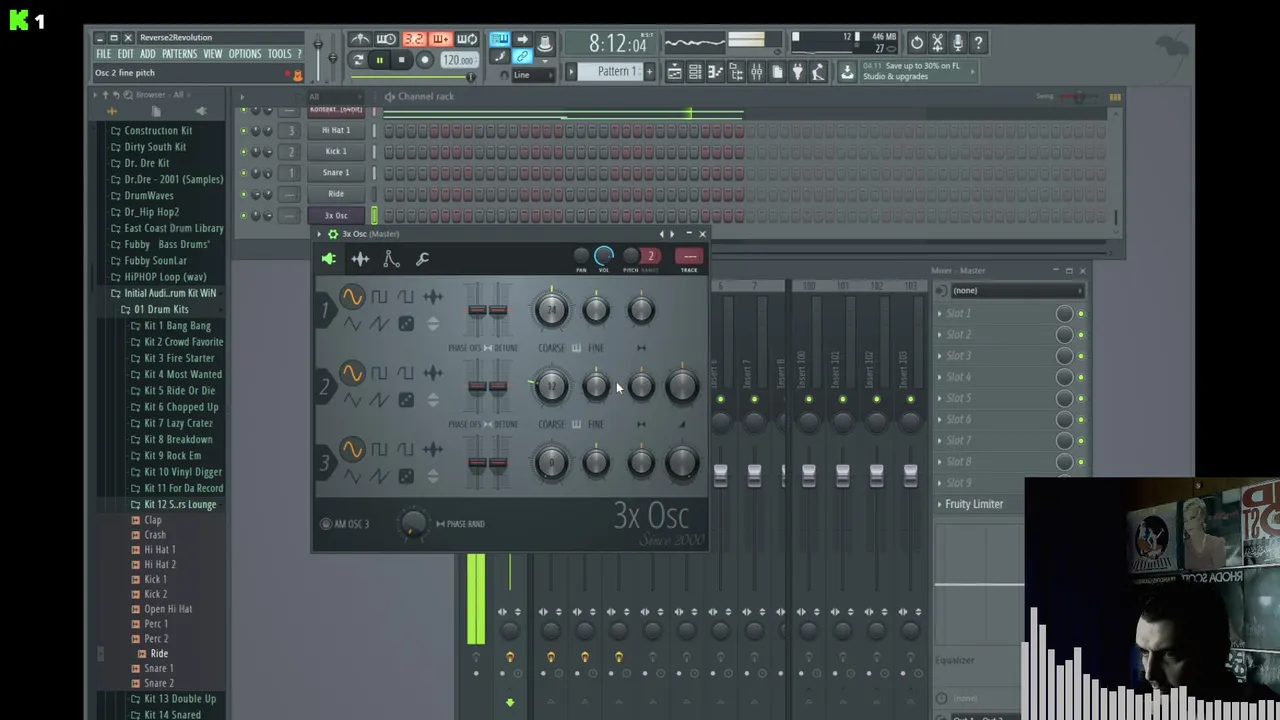The image size is (1280, 720).
Task: Open the Mixer view toolbar icon
Action: pyautogui.click(x=757, y=72)
